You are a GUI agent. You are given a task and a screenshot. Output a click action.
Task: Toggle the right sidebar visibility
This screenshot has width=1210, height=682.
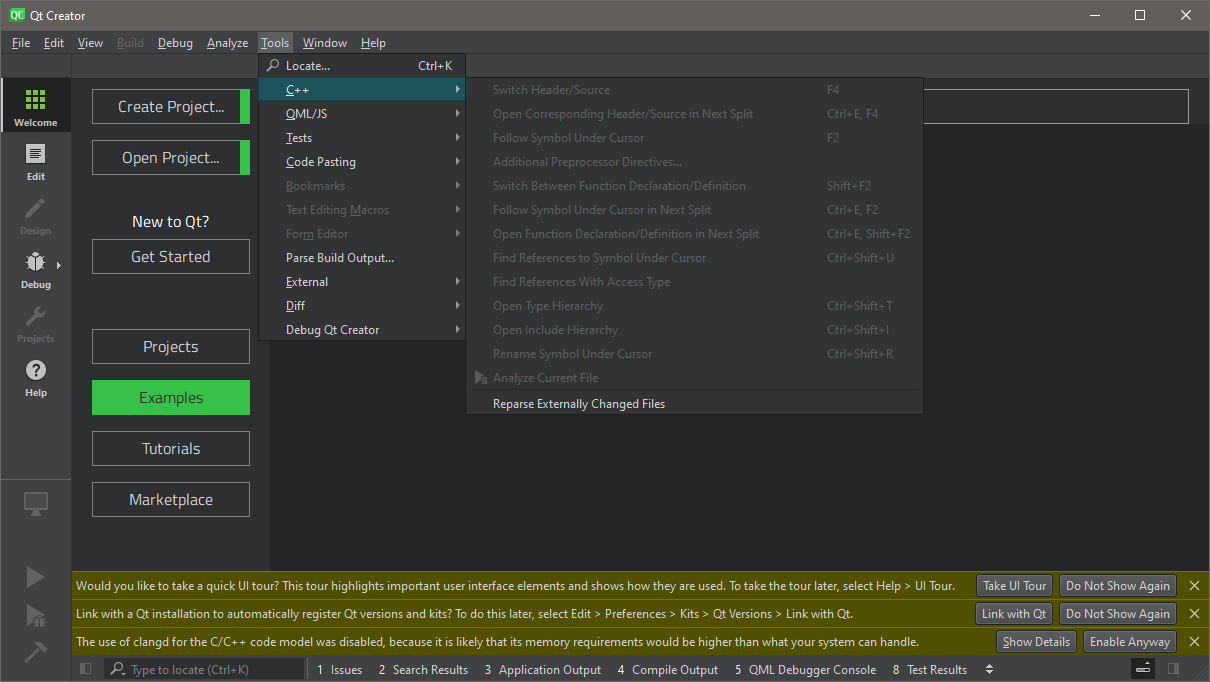pyautogui.click(x=1173, y=669)
